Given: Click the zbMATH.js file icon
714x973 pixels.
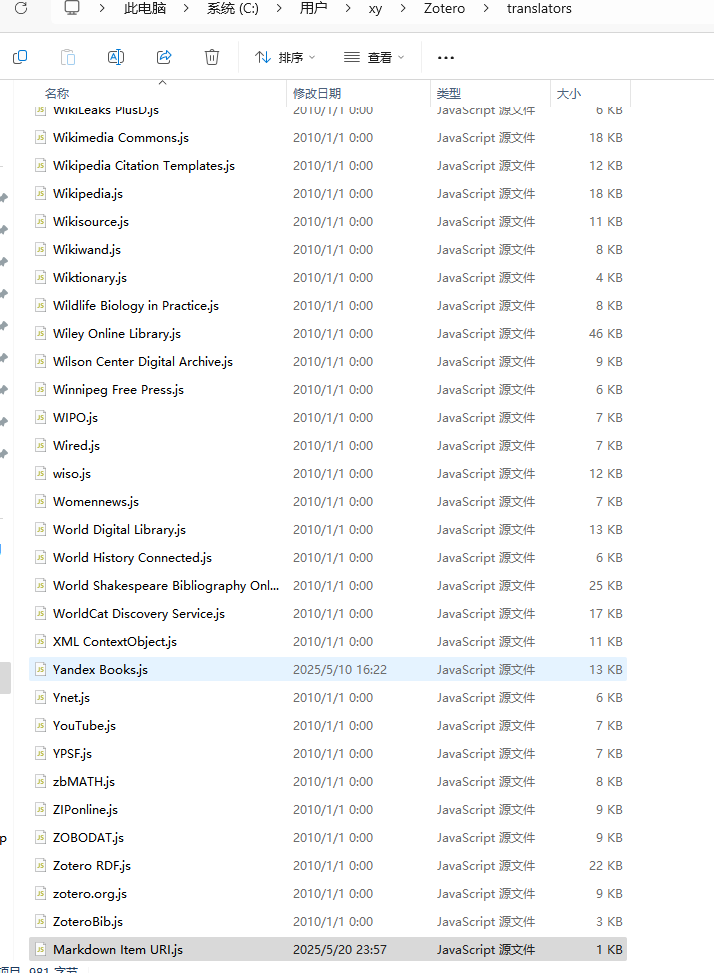Looking at the screenshot, I should (x=40, y=781).
